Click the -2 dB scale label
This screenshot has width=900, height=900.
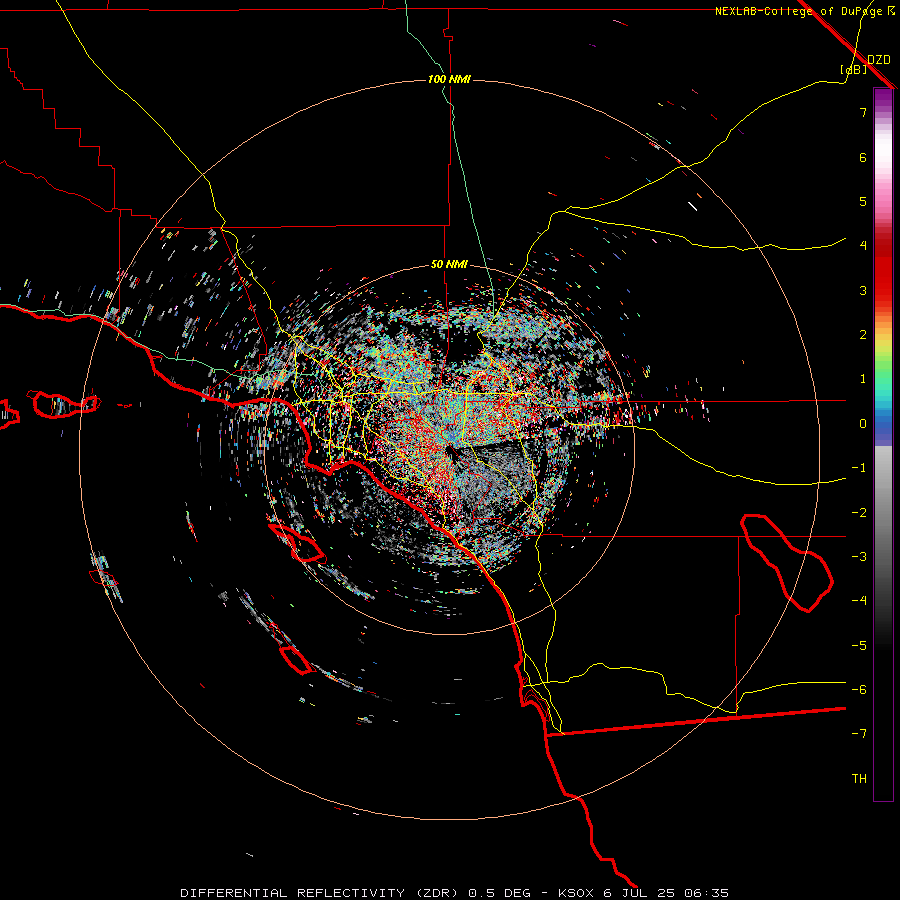[859, 513]
